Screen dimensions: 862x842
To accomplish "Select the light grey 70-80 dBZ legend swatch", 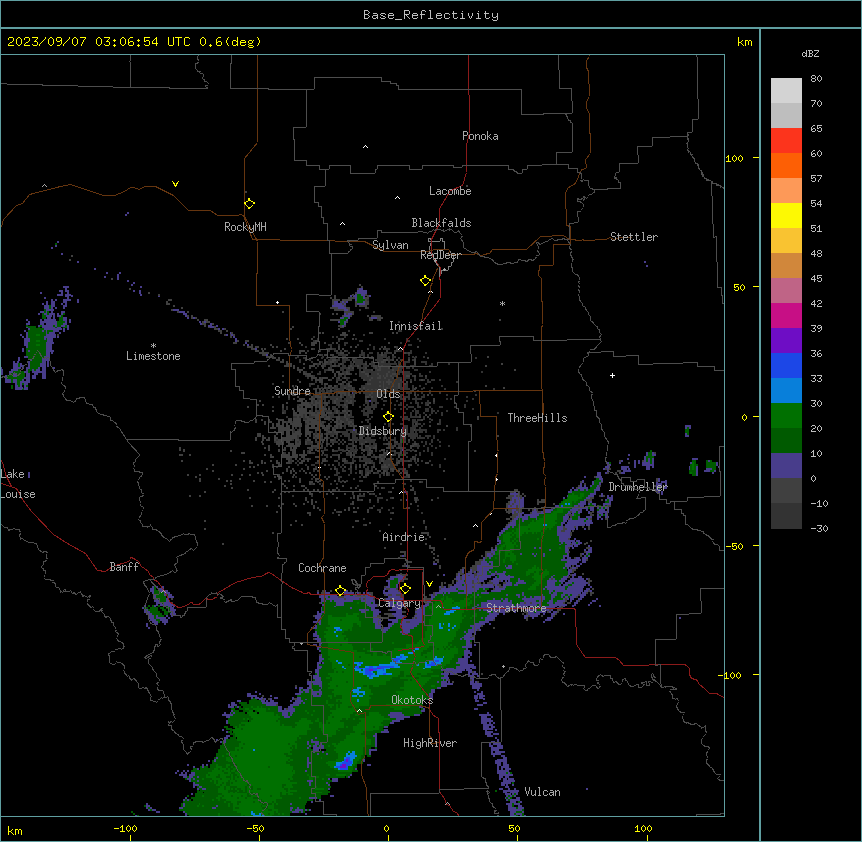I will coord(786,91).
